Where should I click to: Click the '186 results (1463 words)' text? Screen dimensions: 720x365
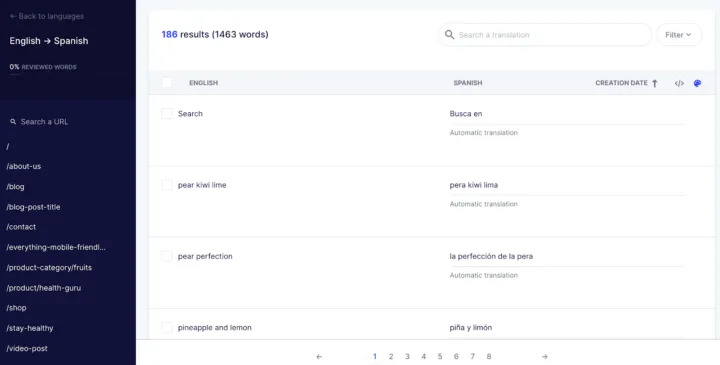click(215, 34)
